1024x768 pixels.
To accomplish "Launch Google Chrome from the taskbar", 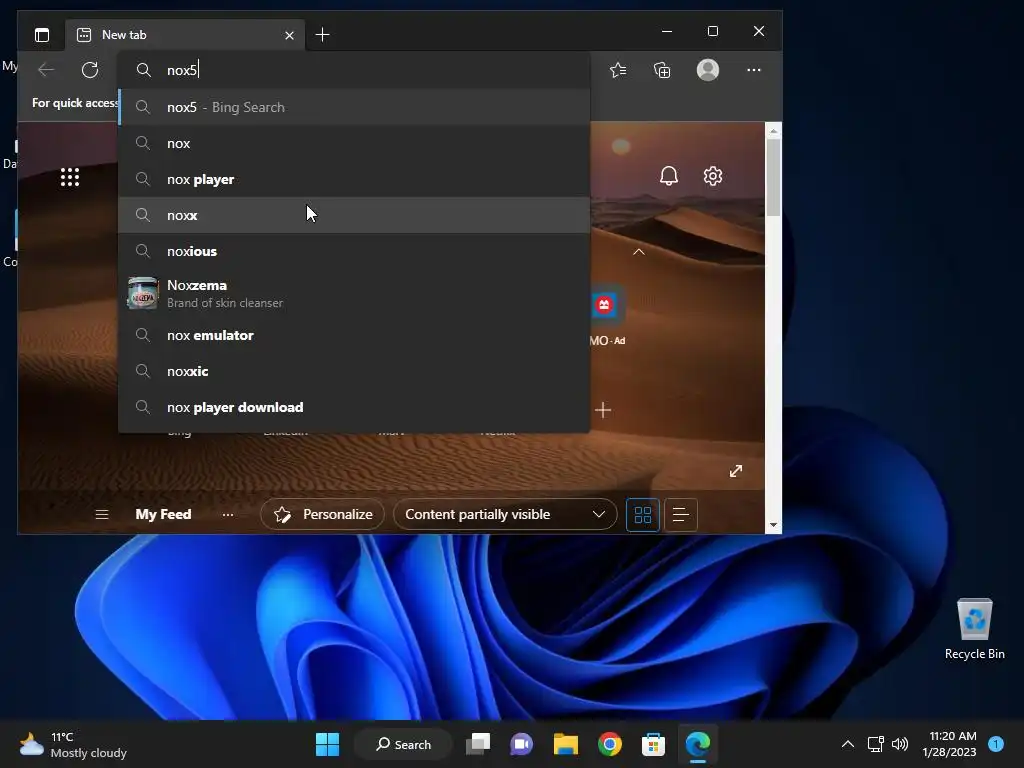I will click(609, 744).
